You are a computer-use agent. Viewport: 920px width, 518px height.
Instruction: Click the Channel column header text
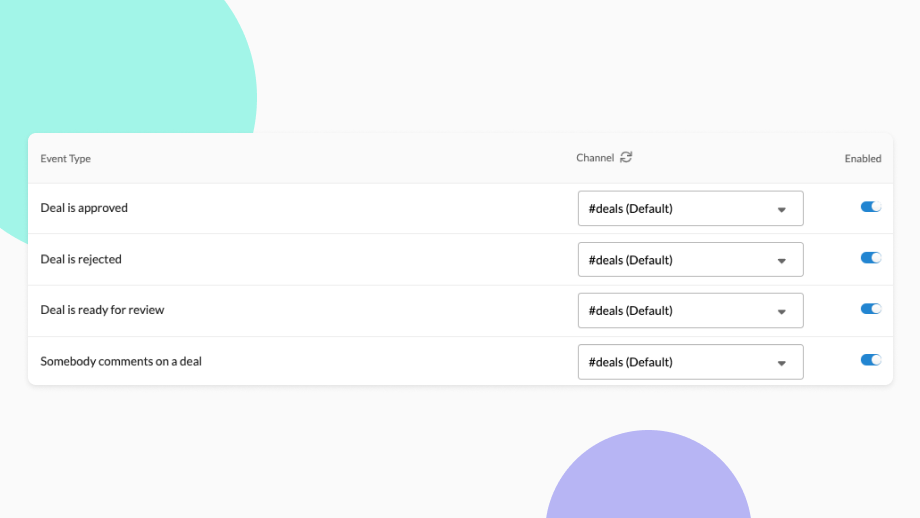[595, 158]
